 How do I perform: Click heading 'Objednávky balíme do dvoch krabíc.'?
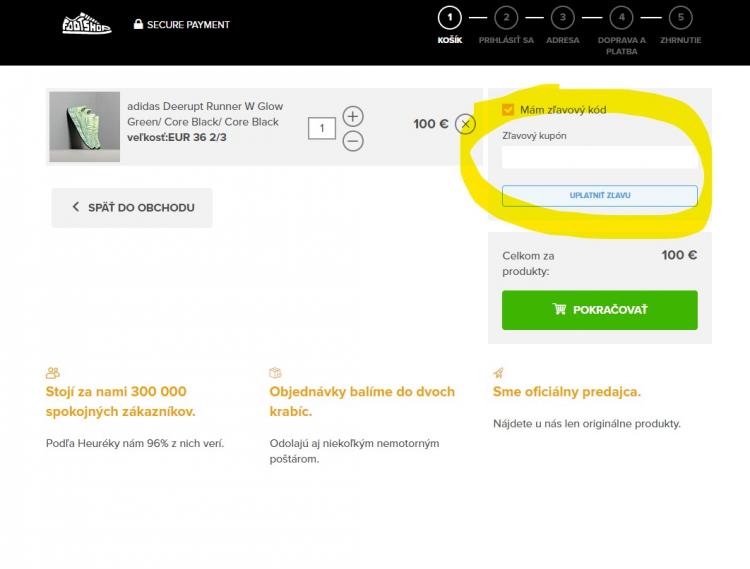(x=362, y=402)
